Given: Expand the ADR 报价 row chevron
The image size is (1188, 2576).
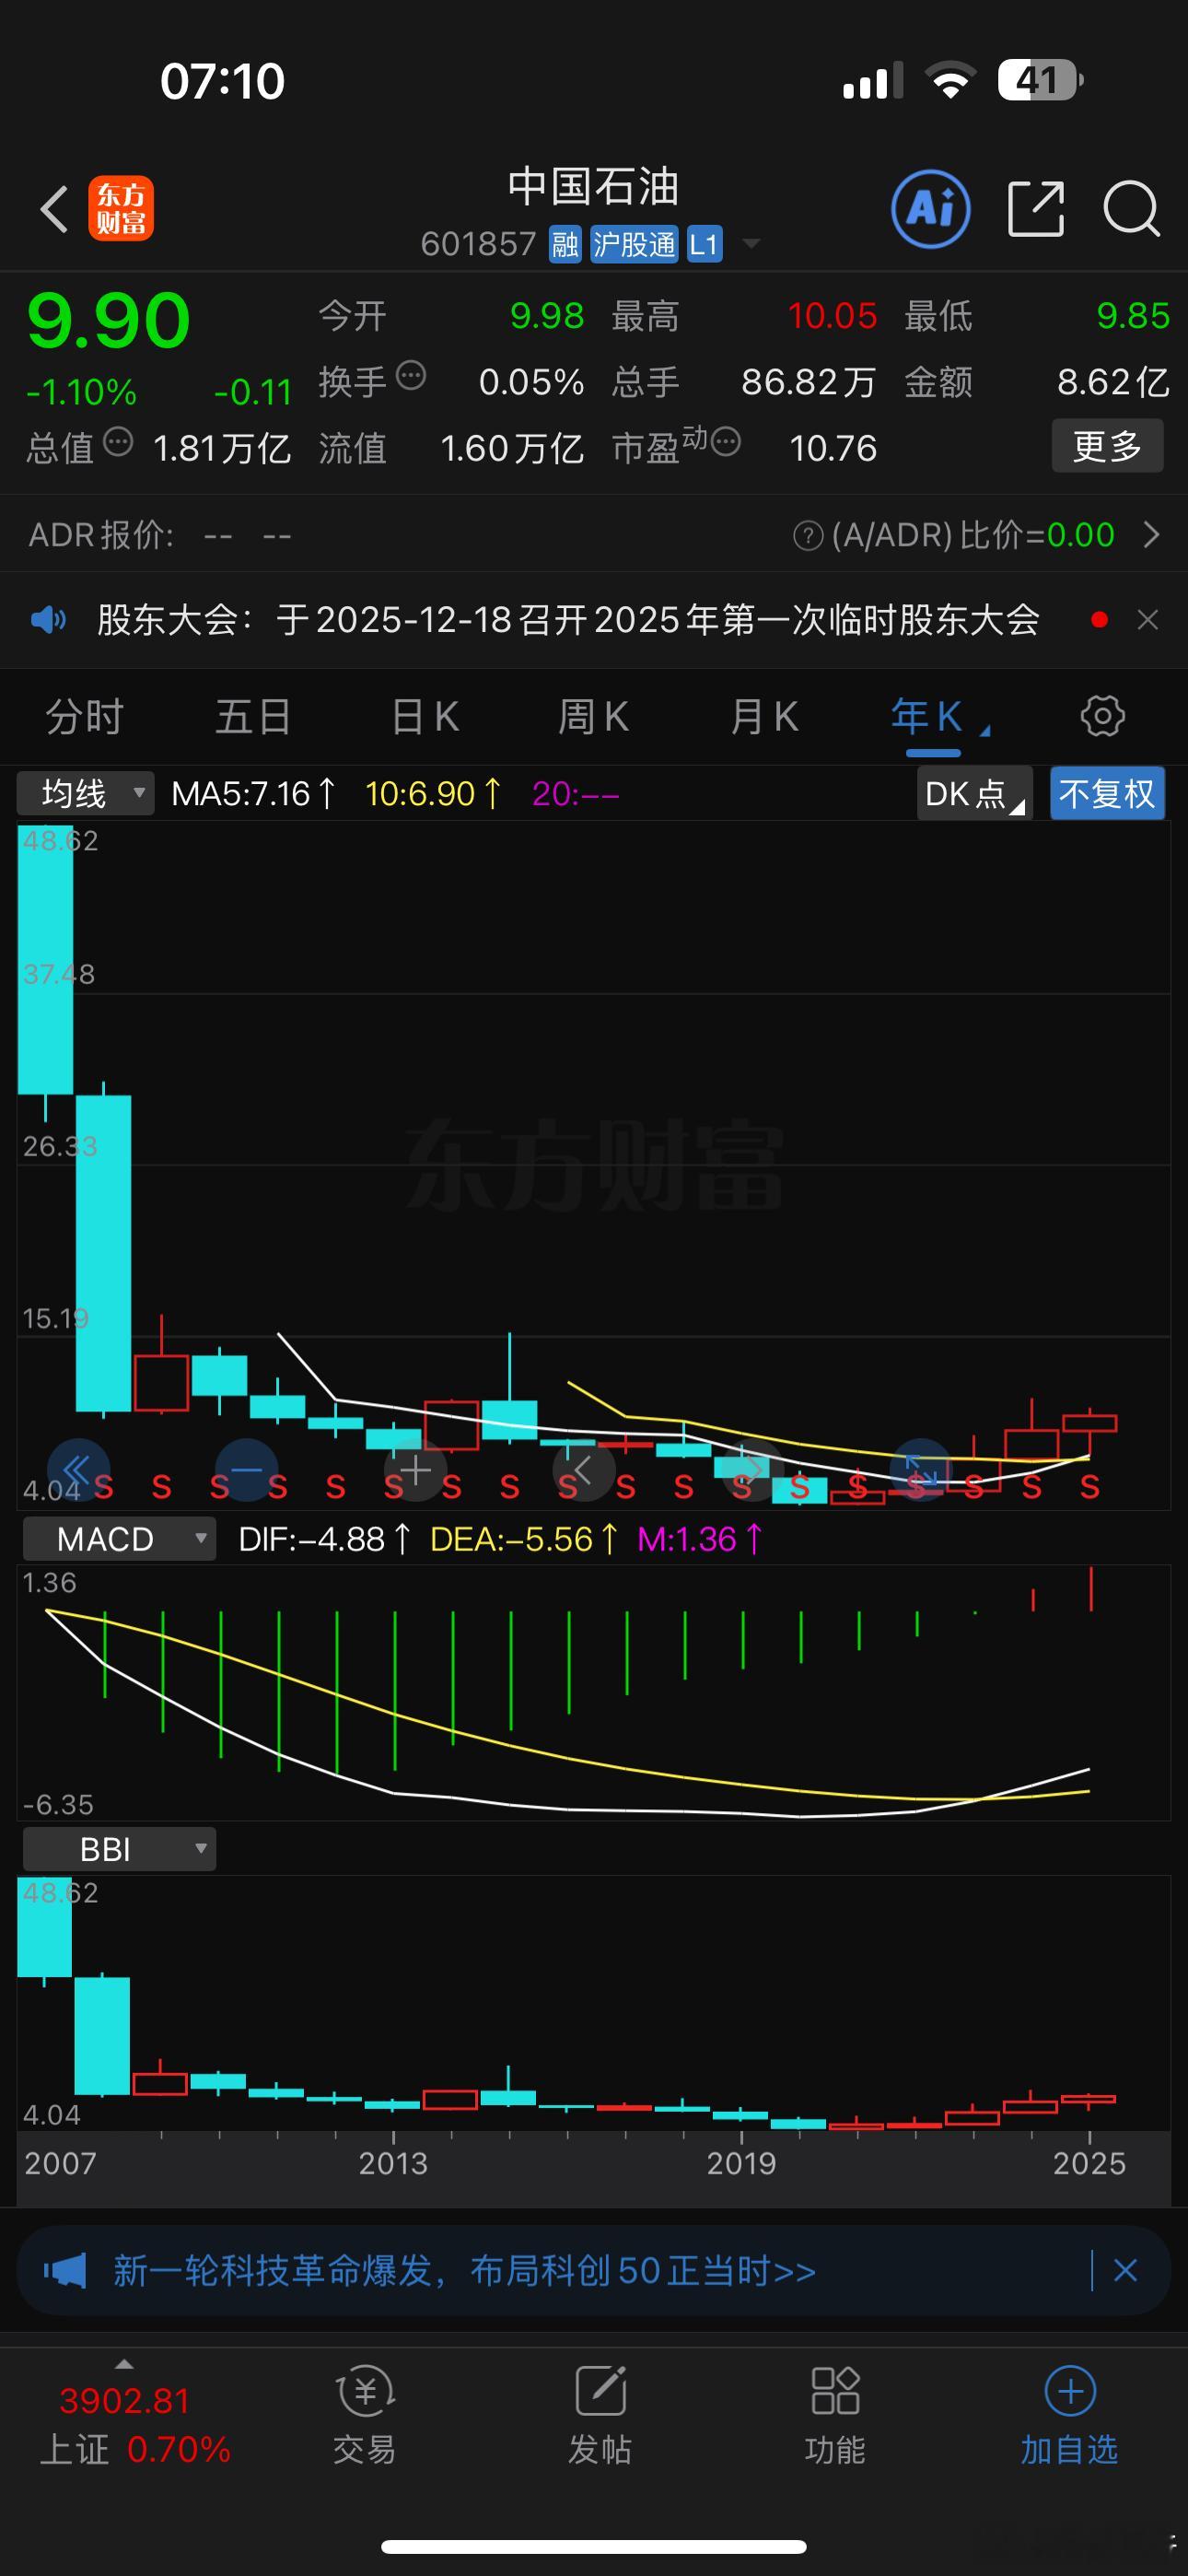Looking at the screenshot, I should tap(1151, 535).
